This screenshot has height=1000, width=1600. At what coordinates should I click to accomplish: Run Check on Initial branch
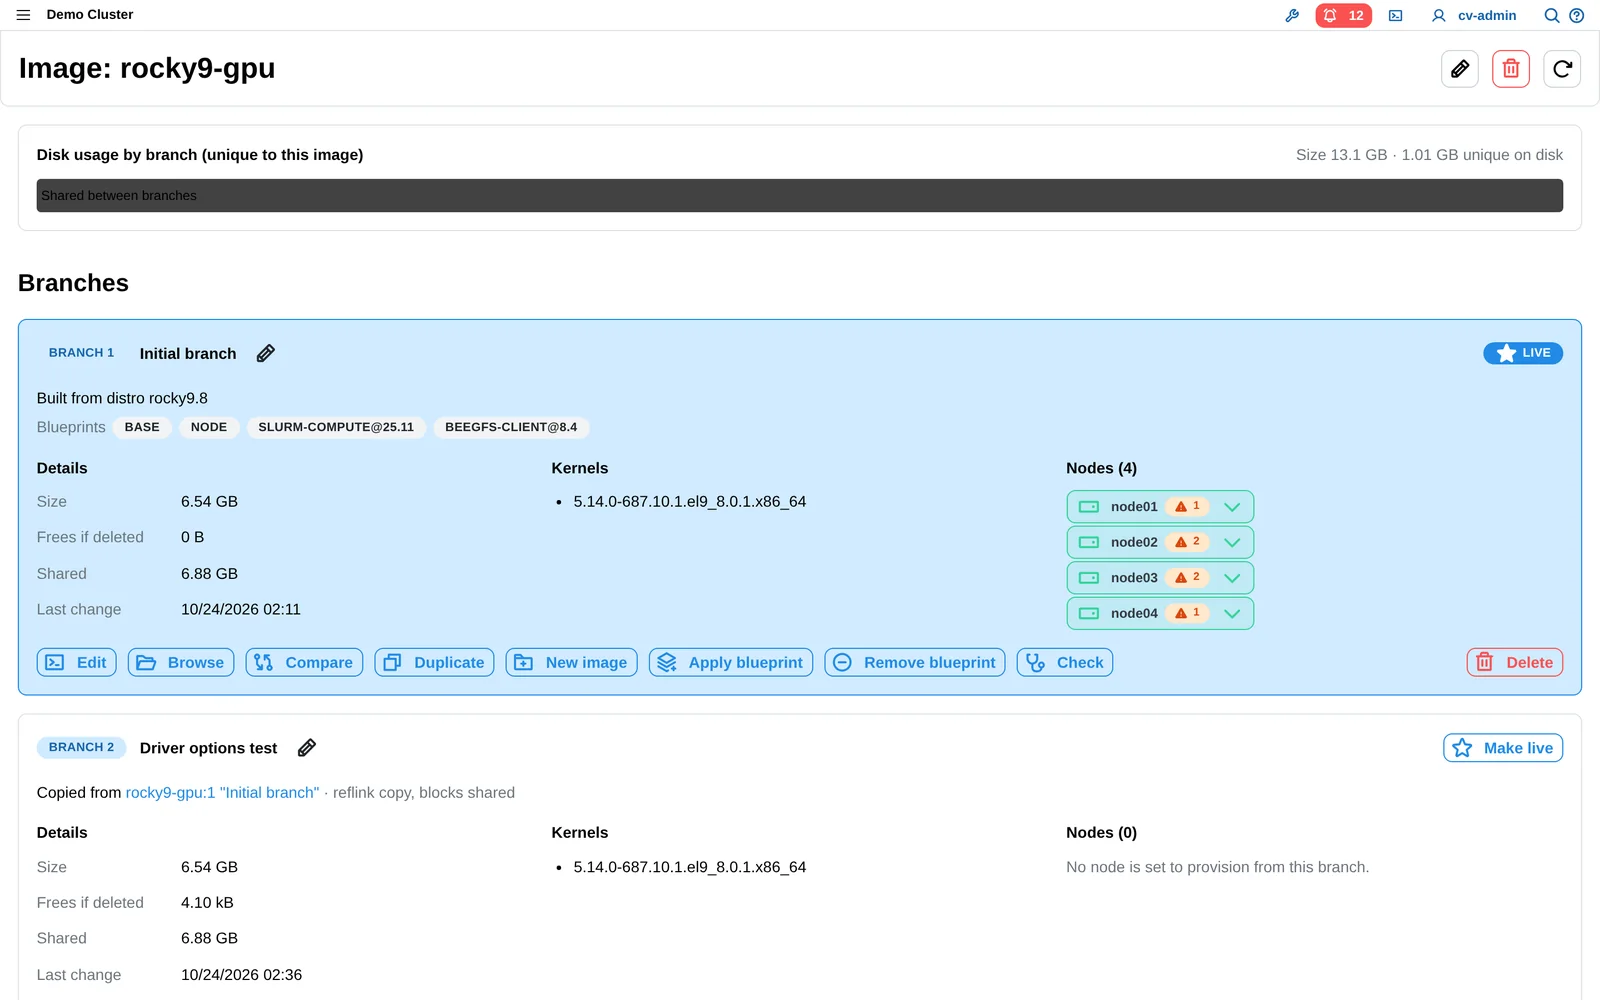tap(1065, 663)
